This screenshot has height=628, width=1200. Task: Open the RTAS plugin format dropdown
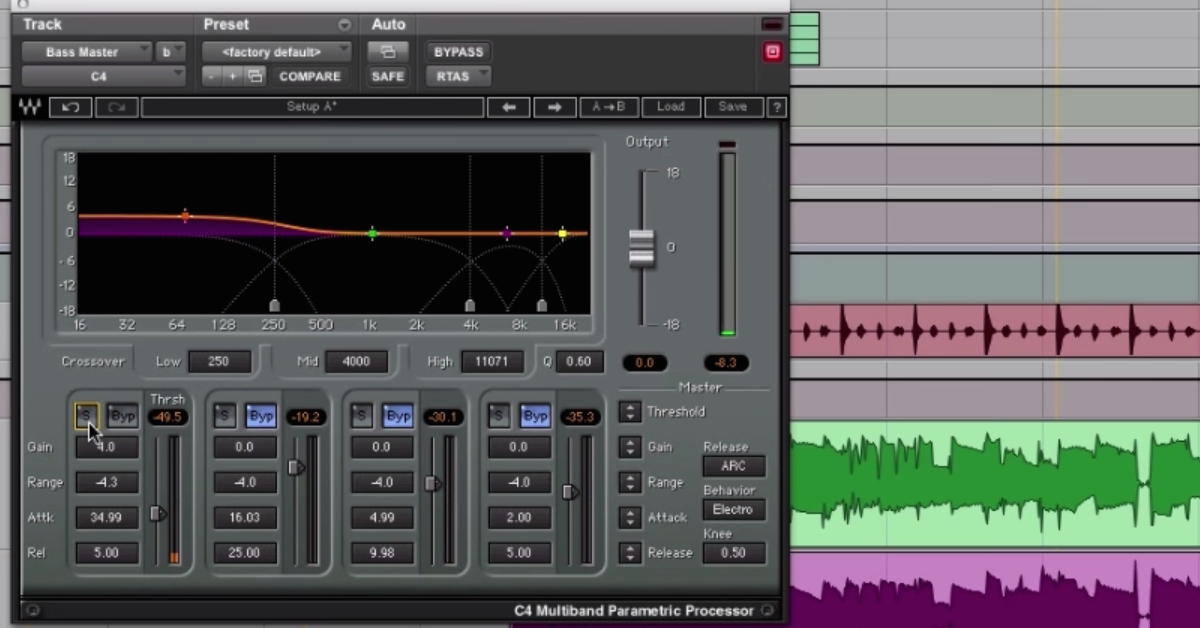pyautogui.click(x=457, y=76)
